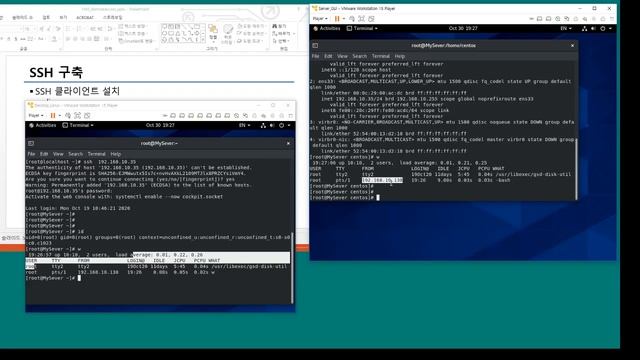The width and height of the screenshot is (640, 360).
Task: Click power icon in embedded VM GNOME bar
Action: coord(281,125)
